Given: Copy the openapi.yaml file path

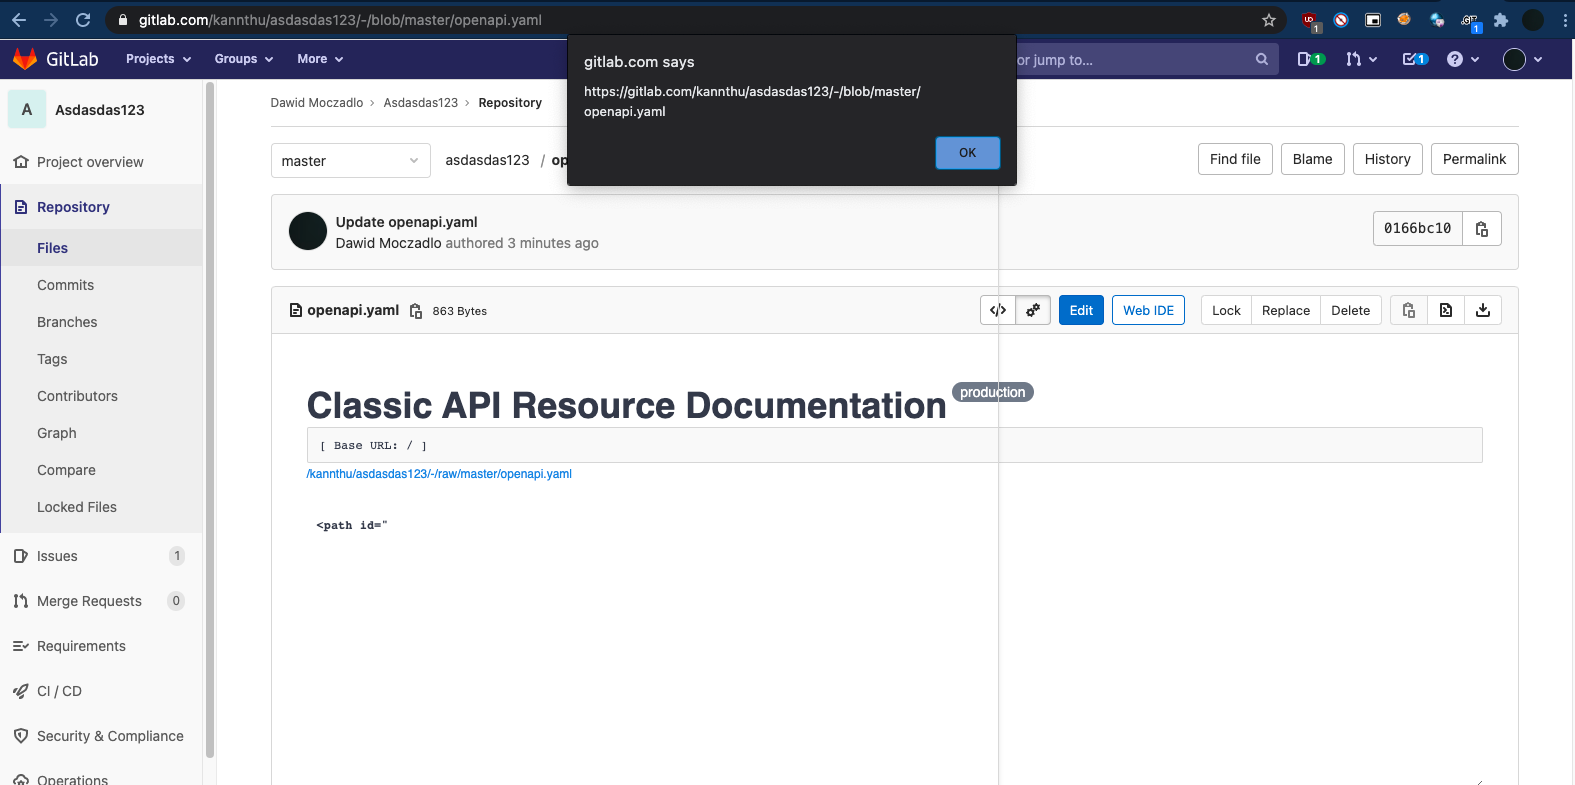Looking at the screenshot, I should [416, 311].
